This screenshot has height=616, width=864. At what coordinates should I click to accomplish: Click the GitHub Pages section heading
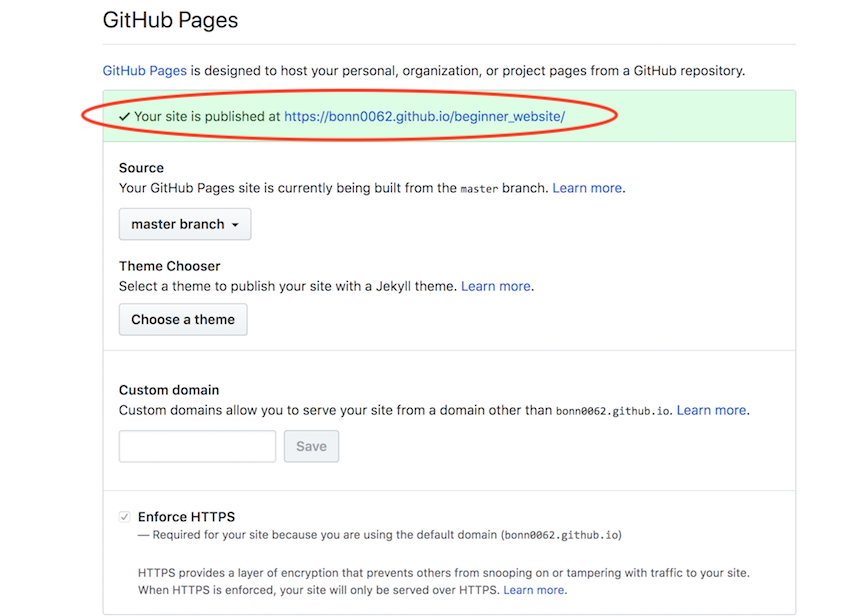[x=171, y=20]
